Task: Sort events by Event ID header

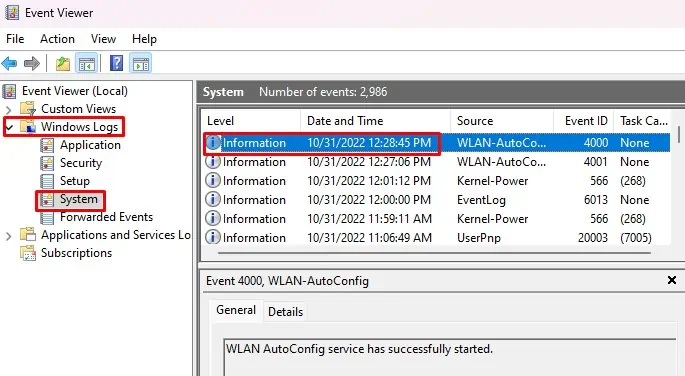Action: (x=584, y=121)
